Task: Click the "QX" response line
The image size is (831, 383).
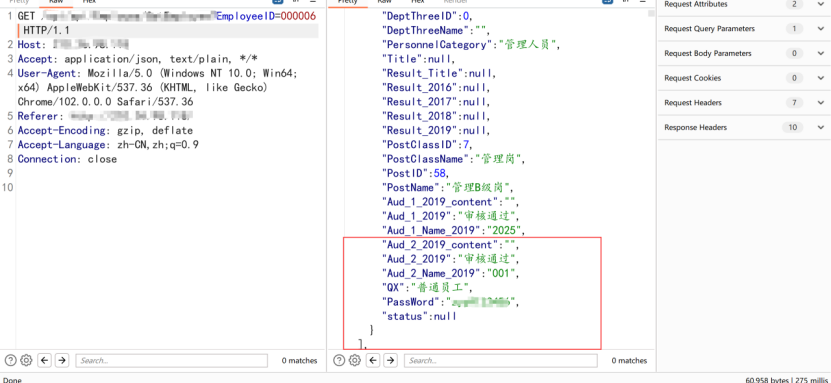Action: click(x=427, y=288)
